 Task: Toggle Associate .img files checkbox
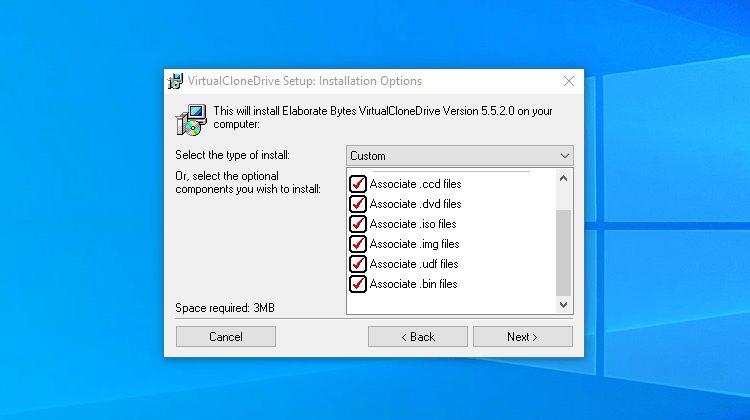[x=358, y=244]
